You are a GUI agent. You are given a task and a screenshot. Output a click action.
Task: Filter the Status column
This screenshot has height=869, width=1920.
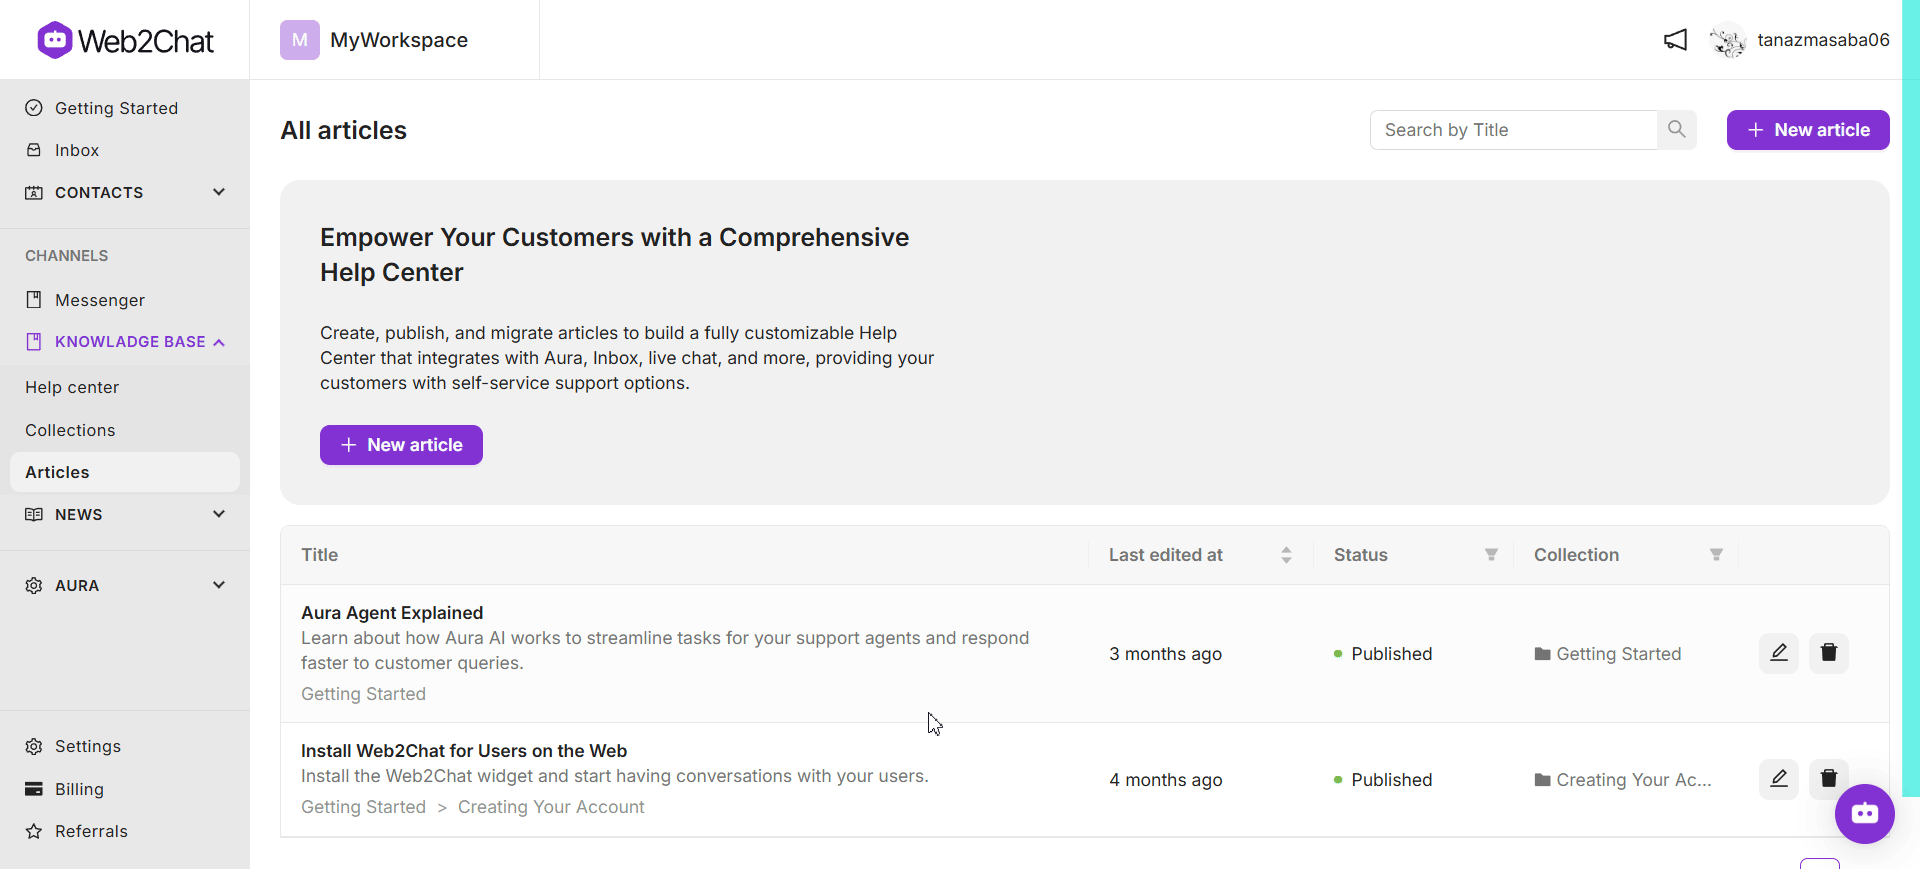(1491, 555)
